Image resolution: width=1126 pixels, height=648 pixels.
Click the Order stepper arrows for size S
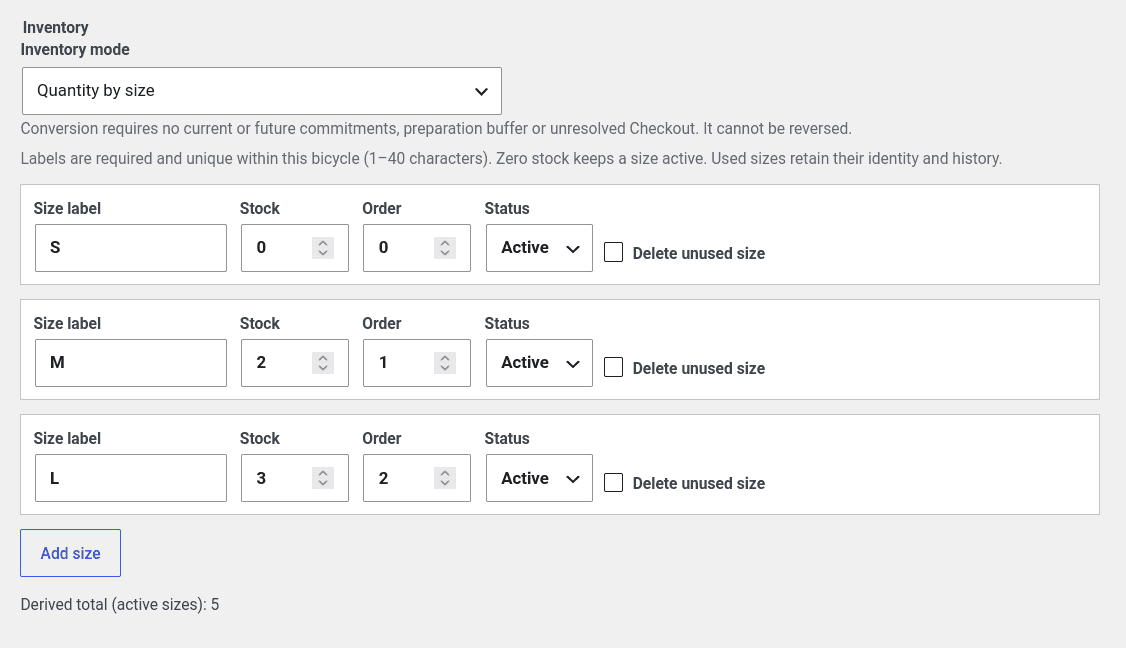pos(445,248)
